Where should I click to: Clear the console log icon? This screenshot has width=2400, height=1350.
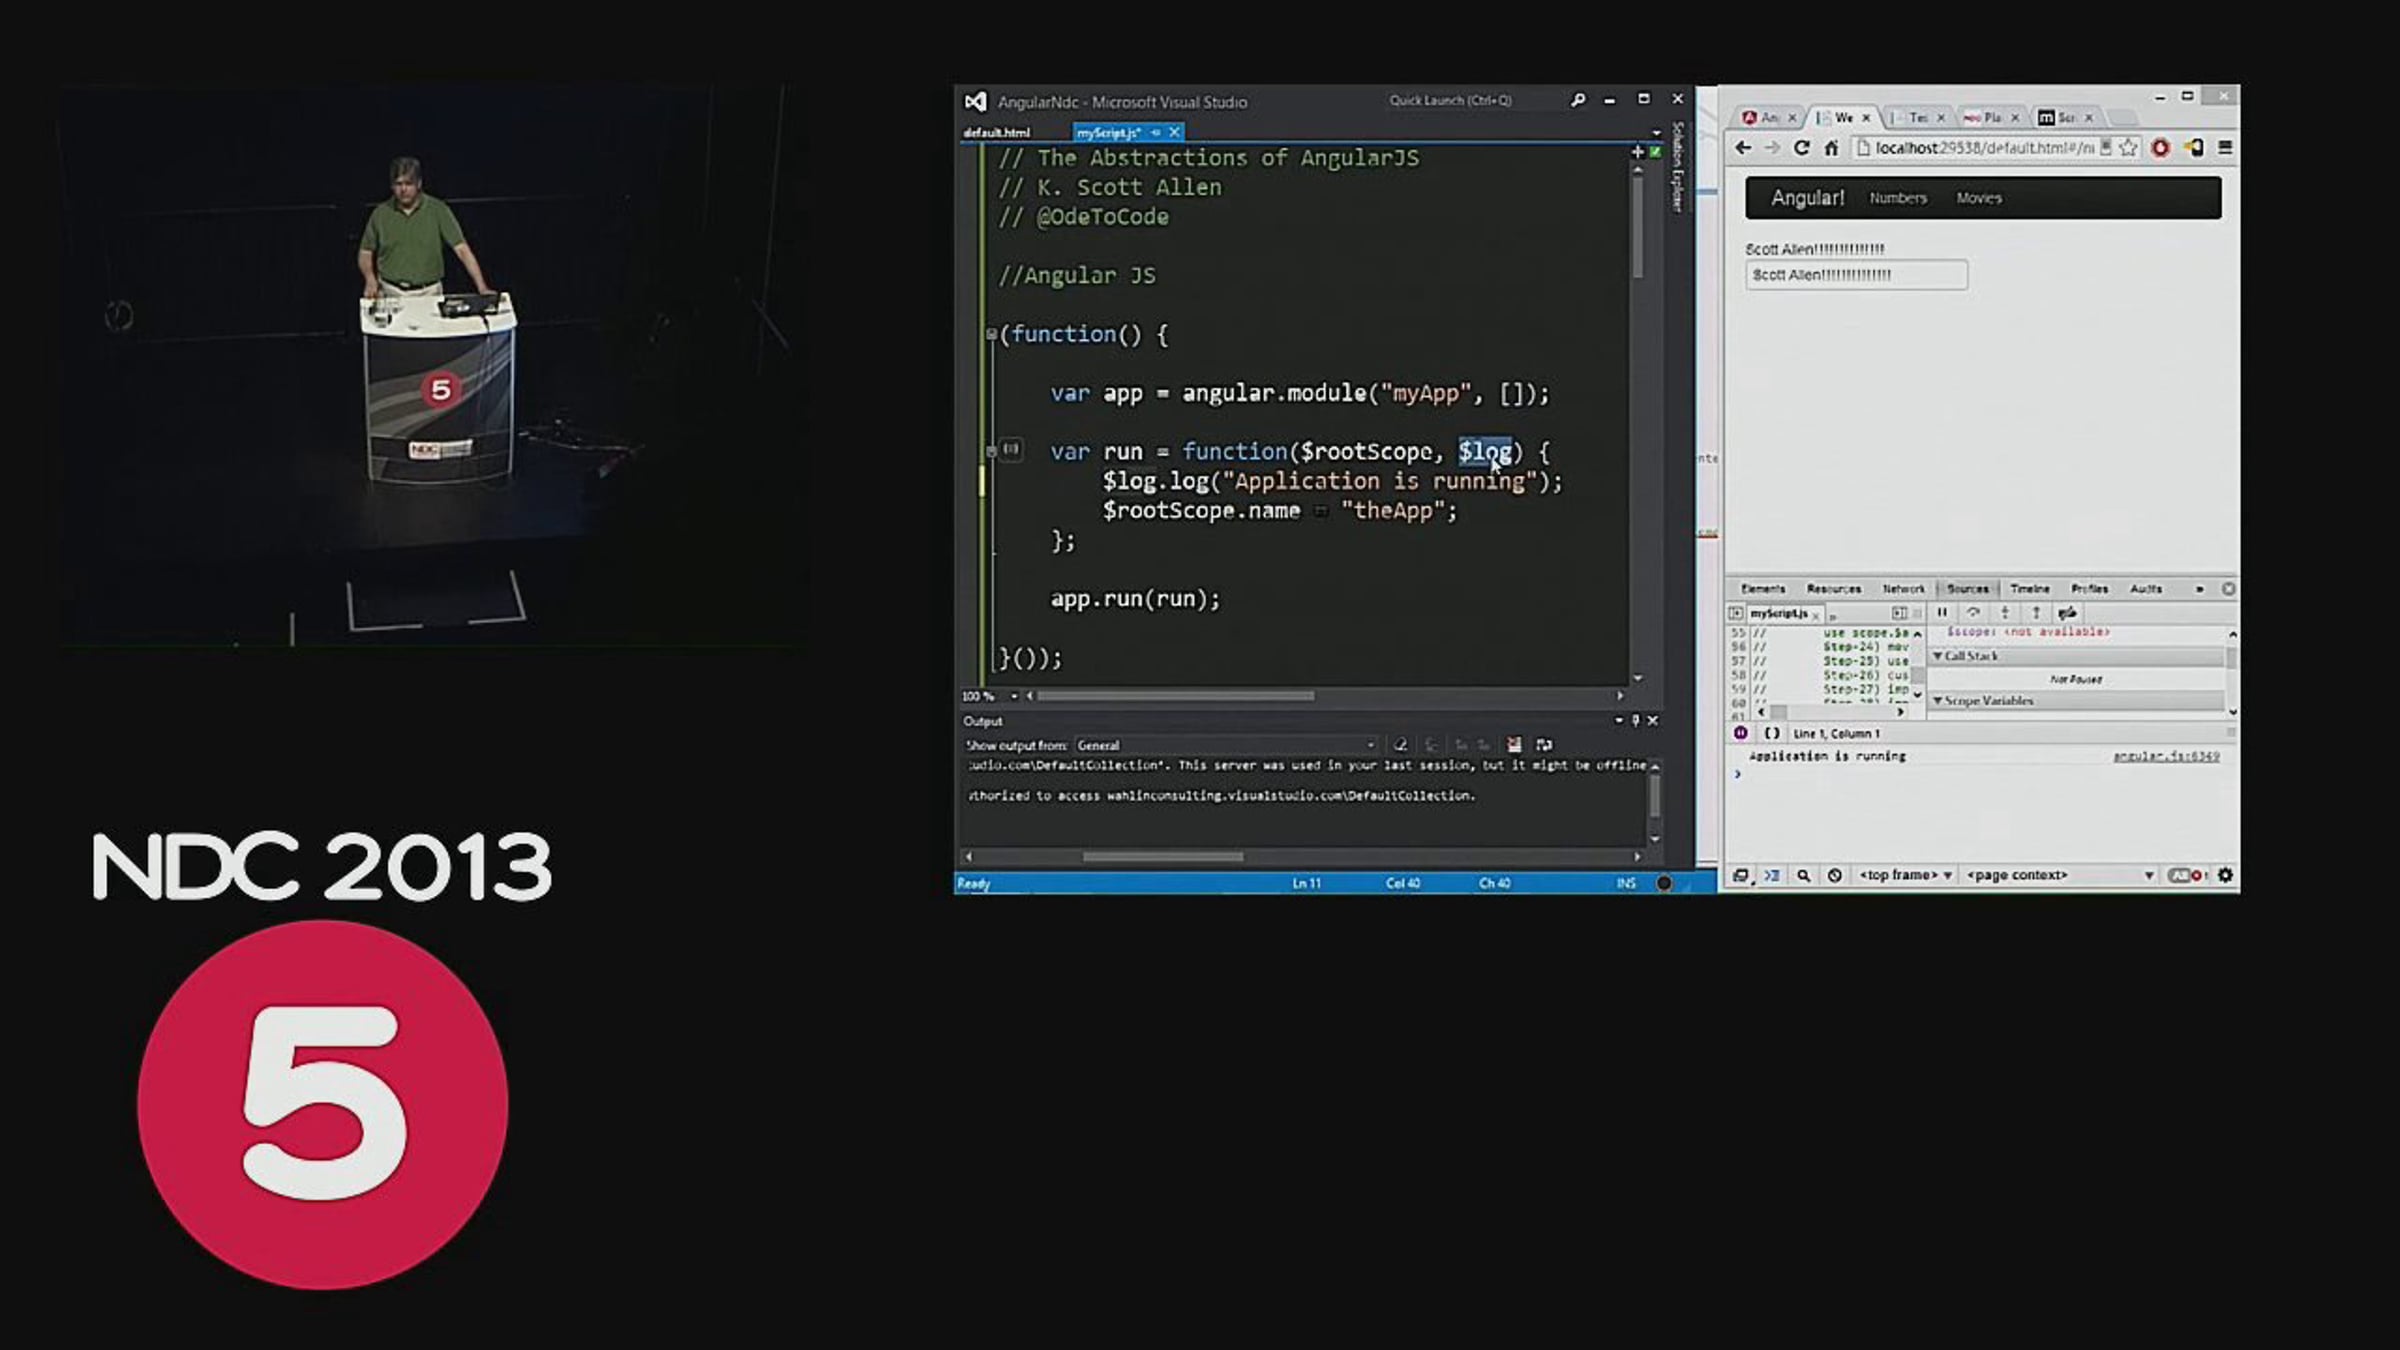point(1834,875)
